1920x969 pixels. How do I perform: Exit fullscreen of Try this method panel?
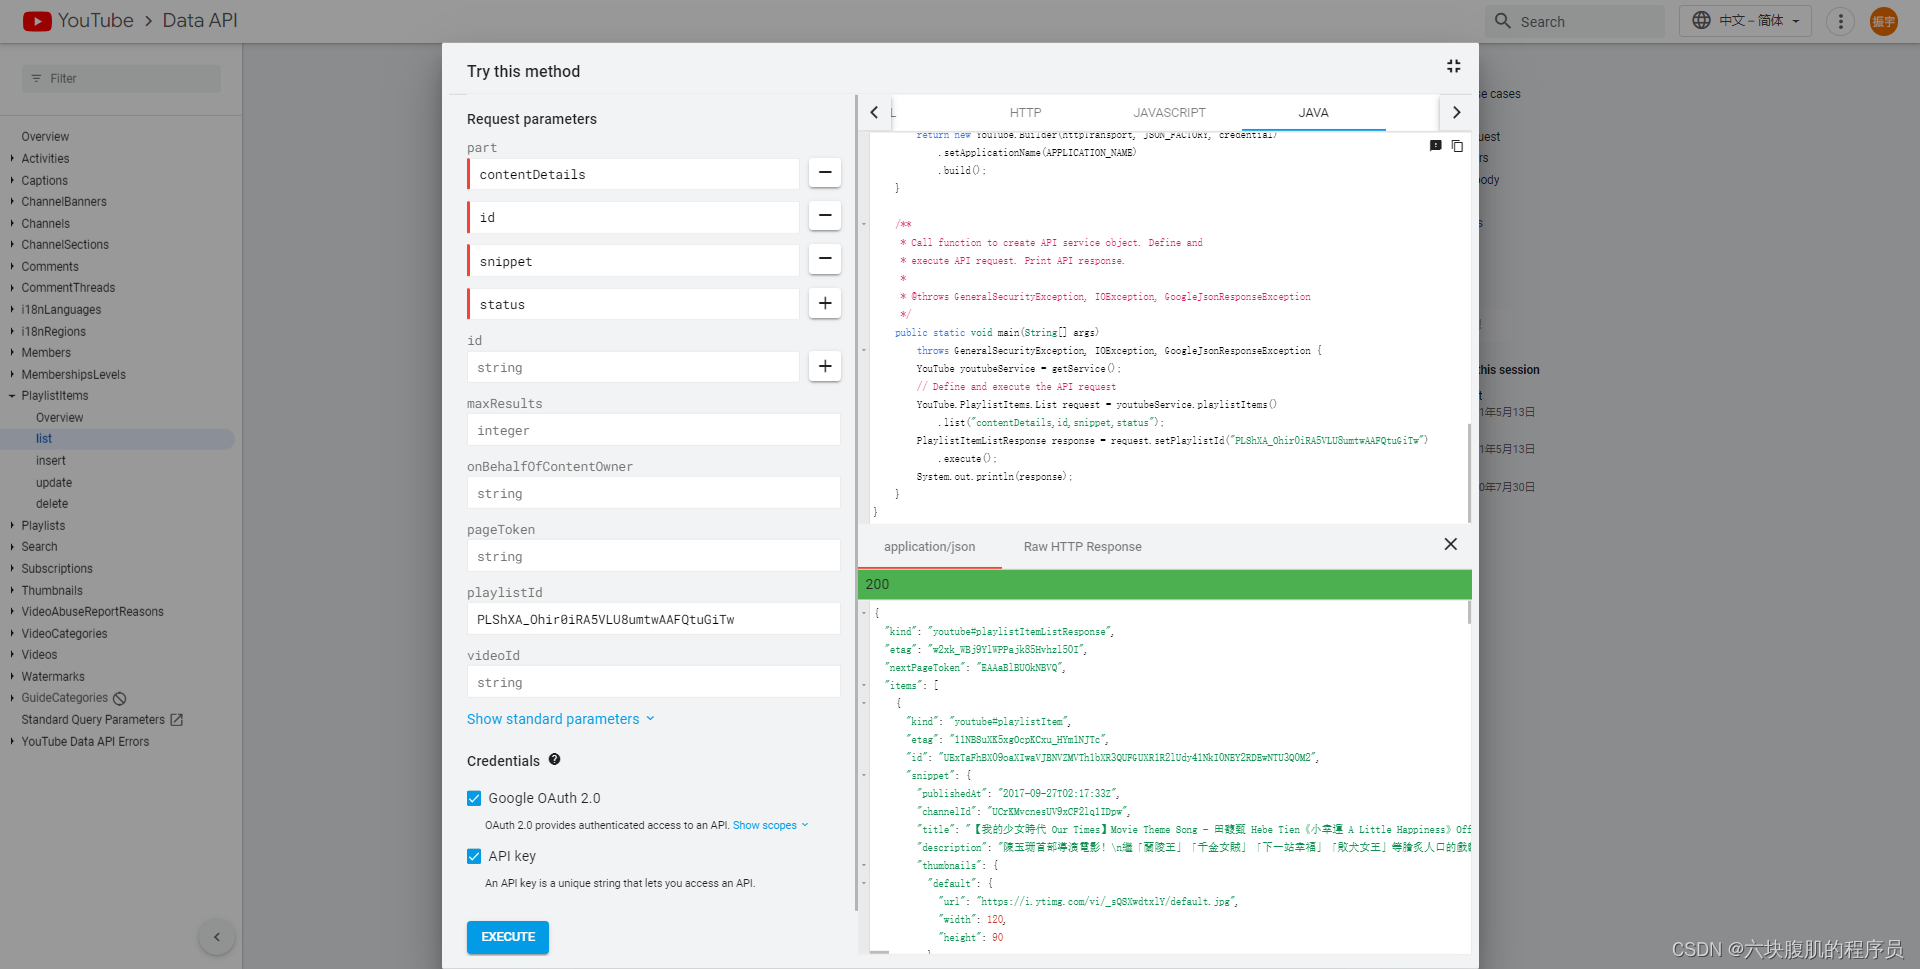click(1453, 66)
